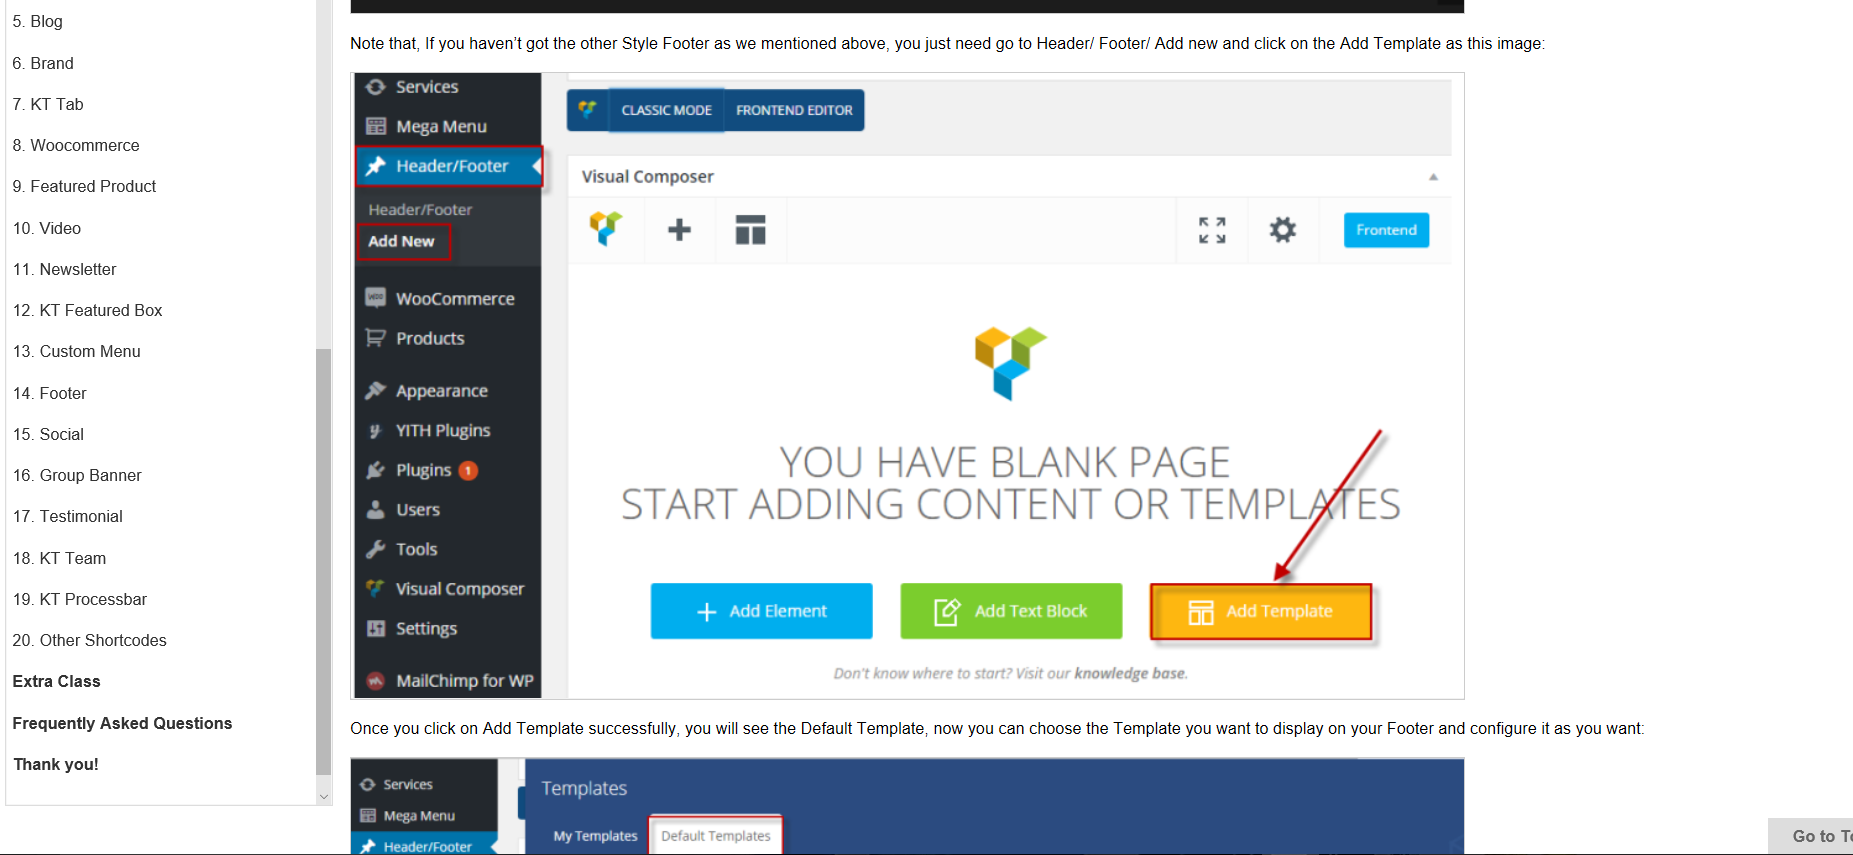Click the fullscreen arrows icon
1853x855 pixels.
point(1212,230)
